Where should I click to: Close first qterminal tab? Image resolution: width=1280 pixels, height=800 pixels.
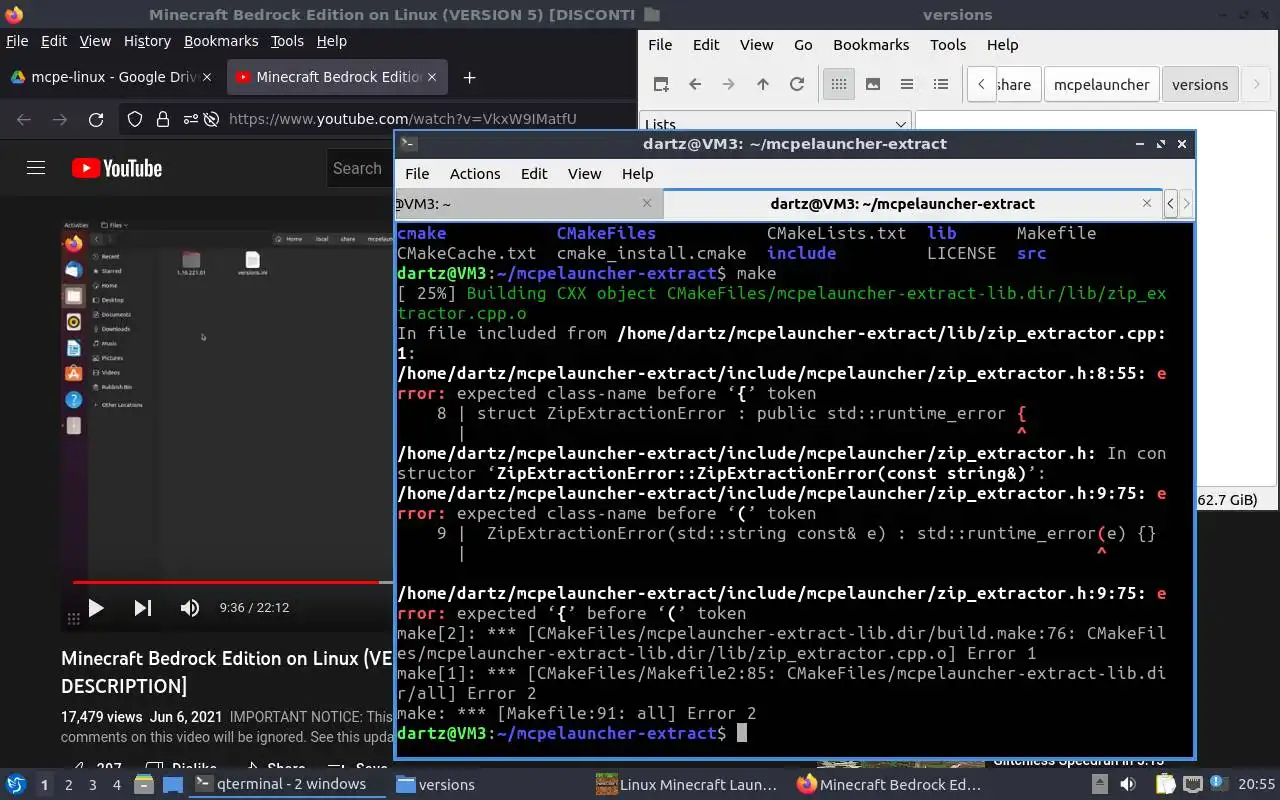(646, 203)
